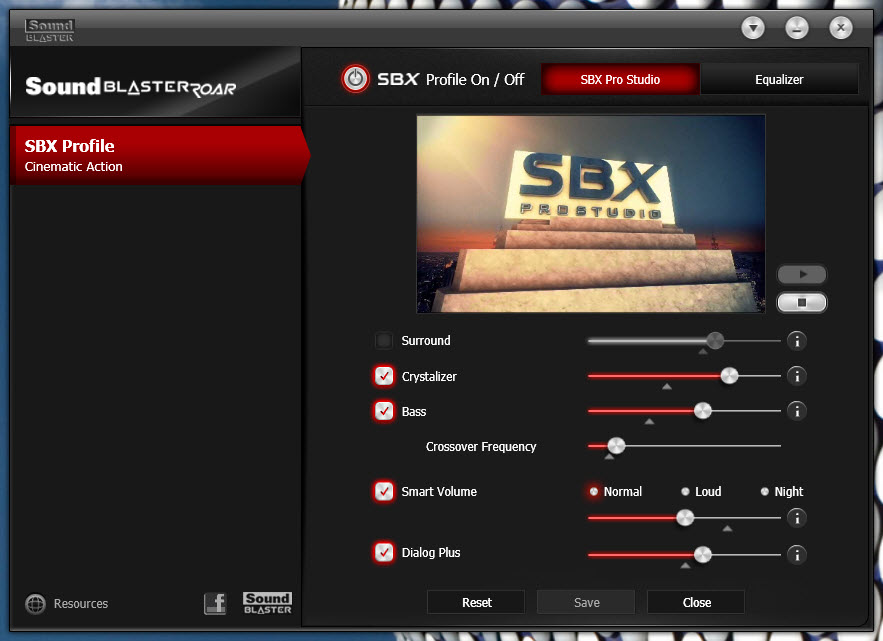Click the "Bass" label text
Viewport: 883px width, 641px height.
[414, 412]
